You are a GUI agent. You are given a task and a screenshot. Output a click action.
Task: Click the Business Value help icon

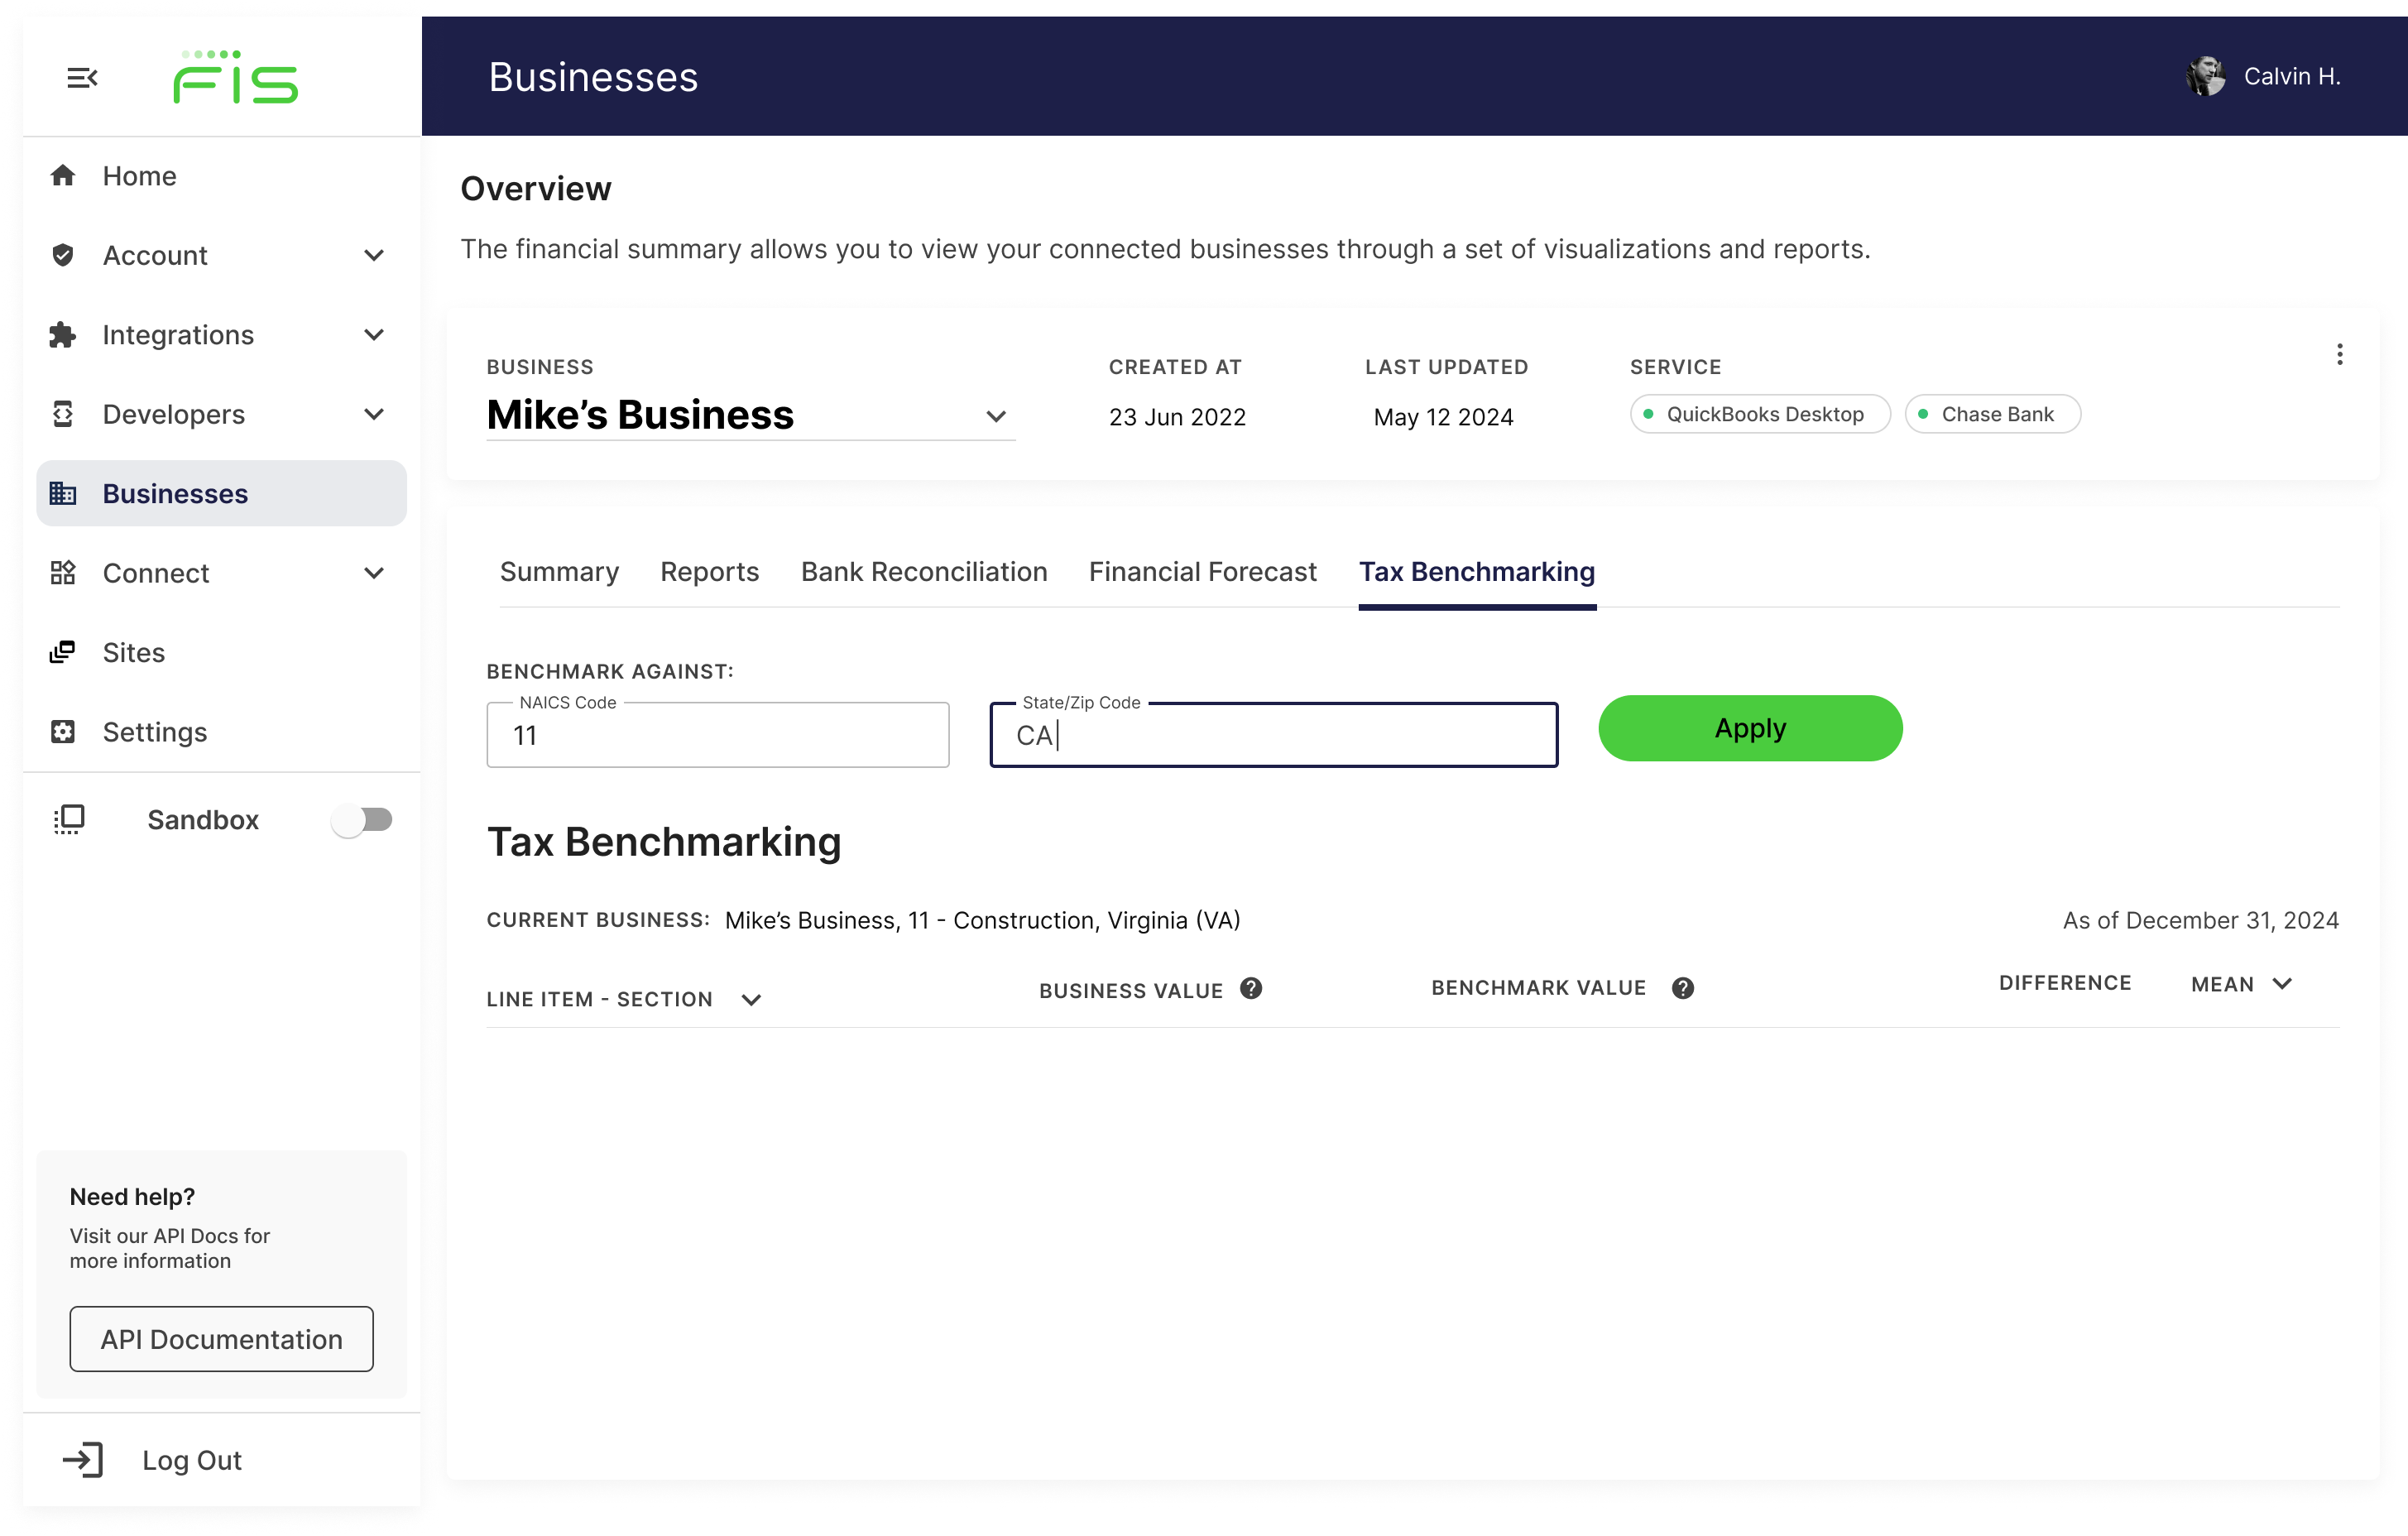[x=1250, y=989]
